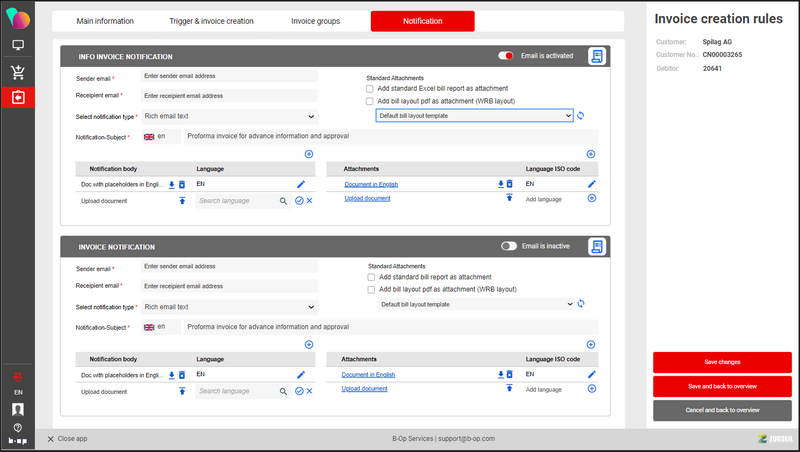Viewport: 800px width, 452px height.
Task: Open the shopping cart icon in sidebar
Action: coord(18,72)
